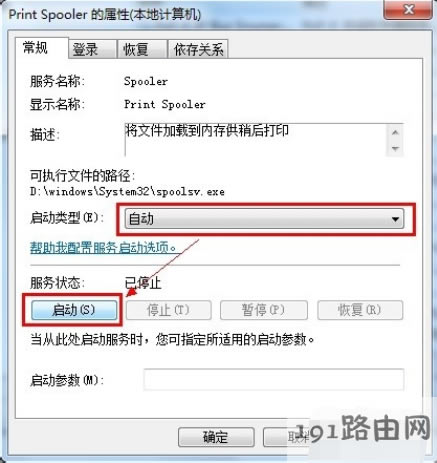Click the description box scroll up arrow
437x463 pixels.
click(x=395, y=133)
